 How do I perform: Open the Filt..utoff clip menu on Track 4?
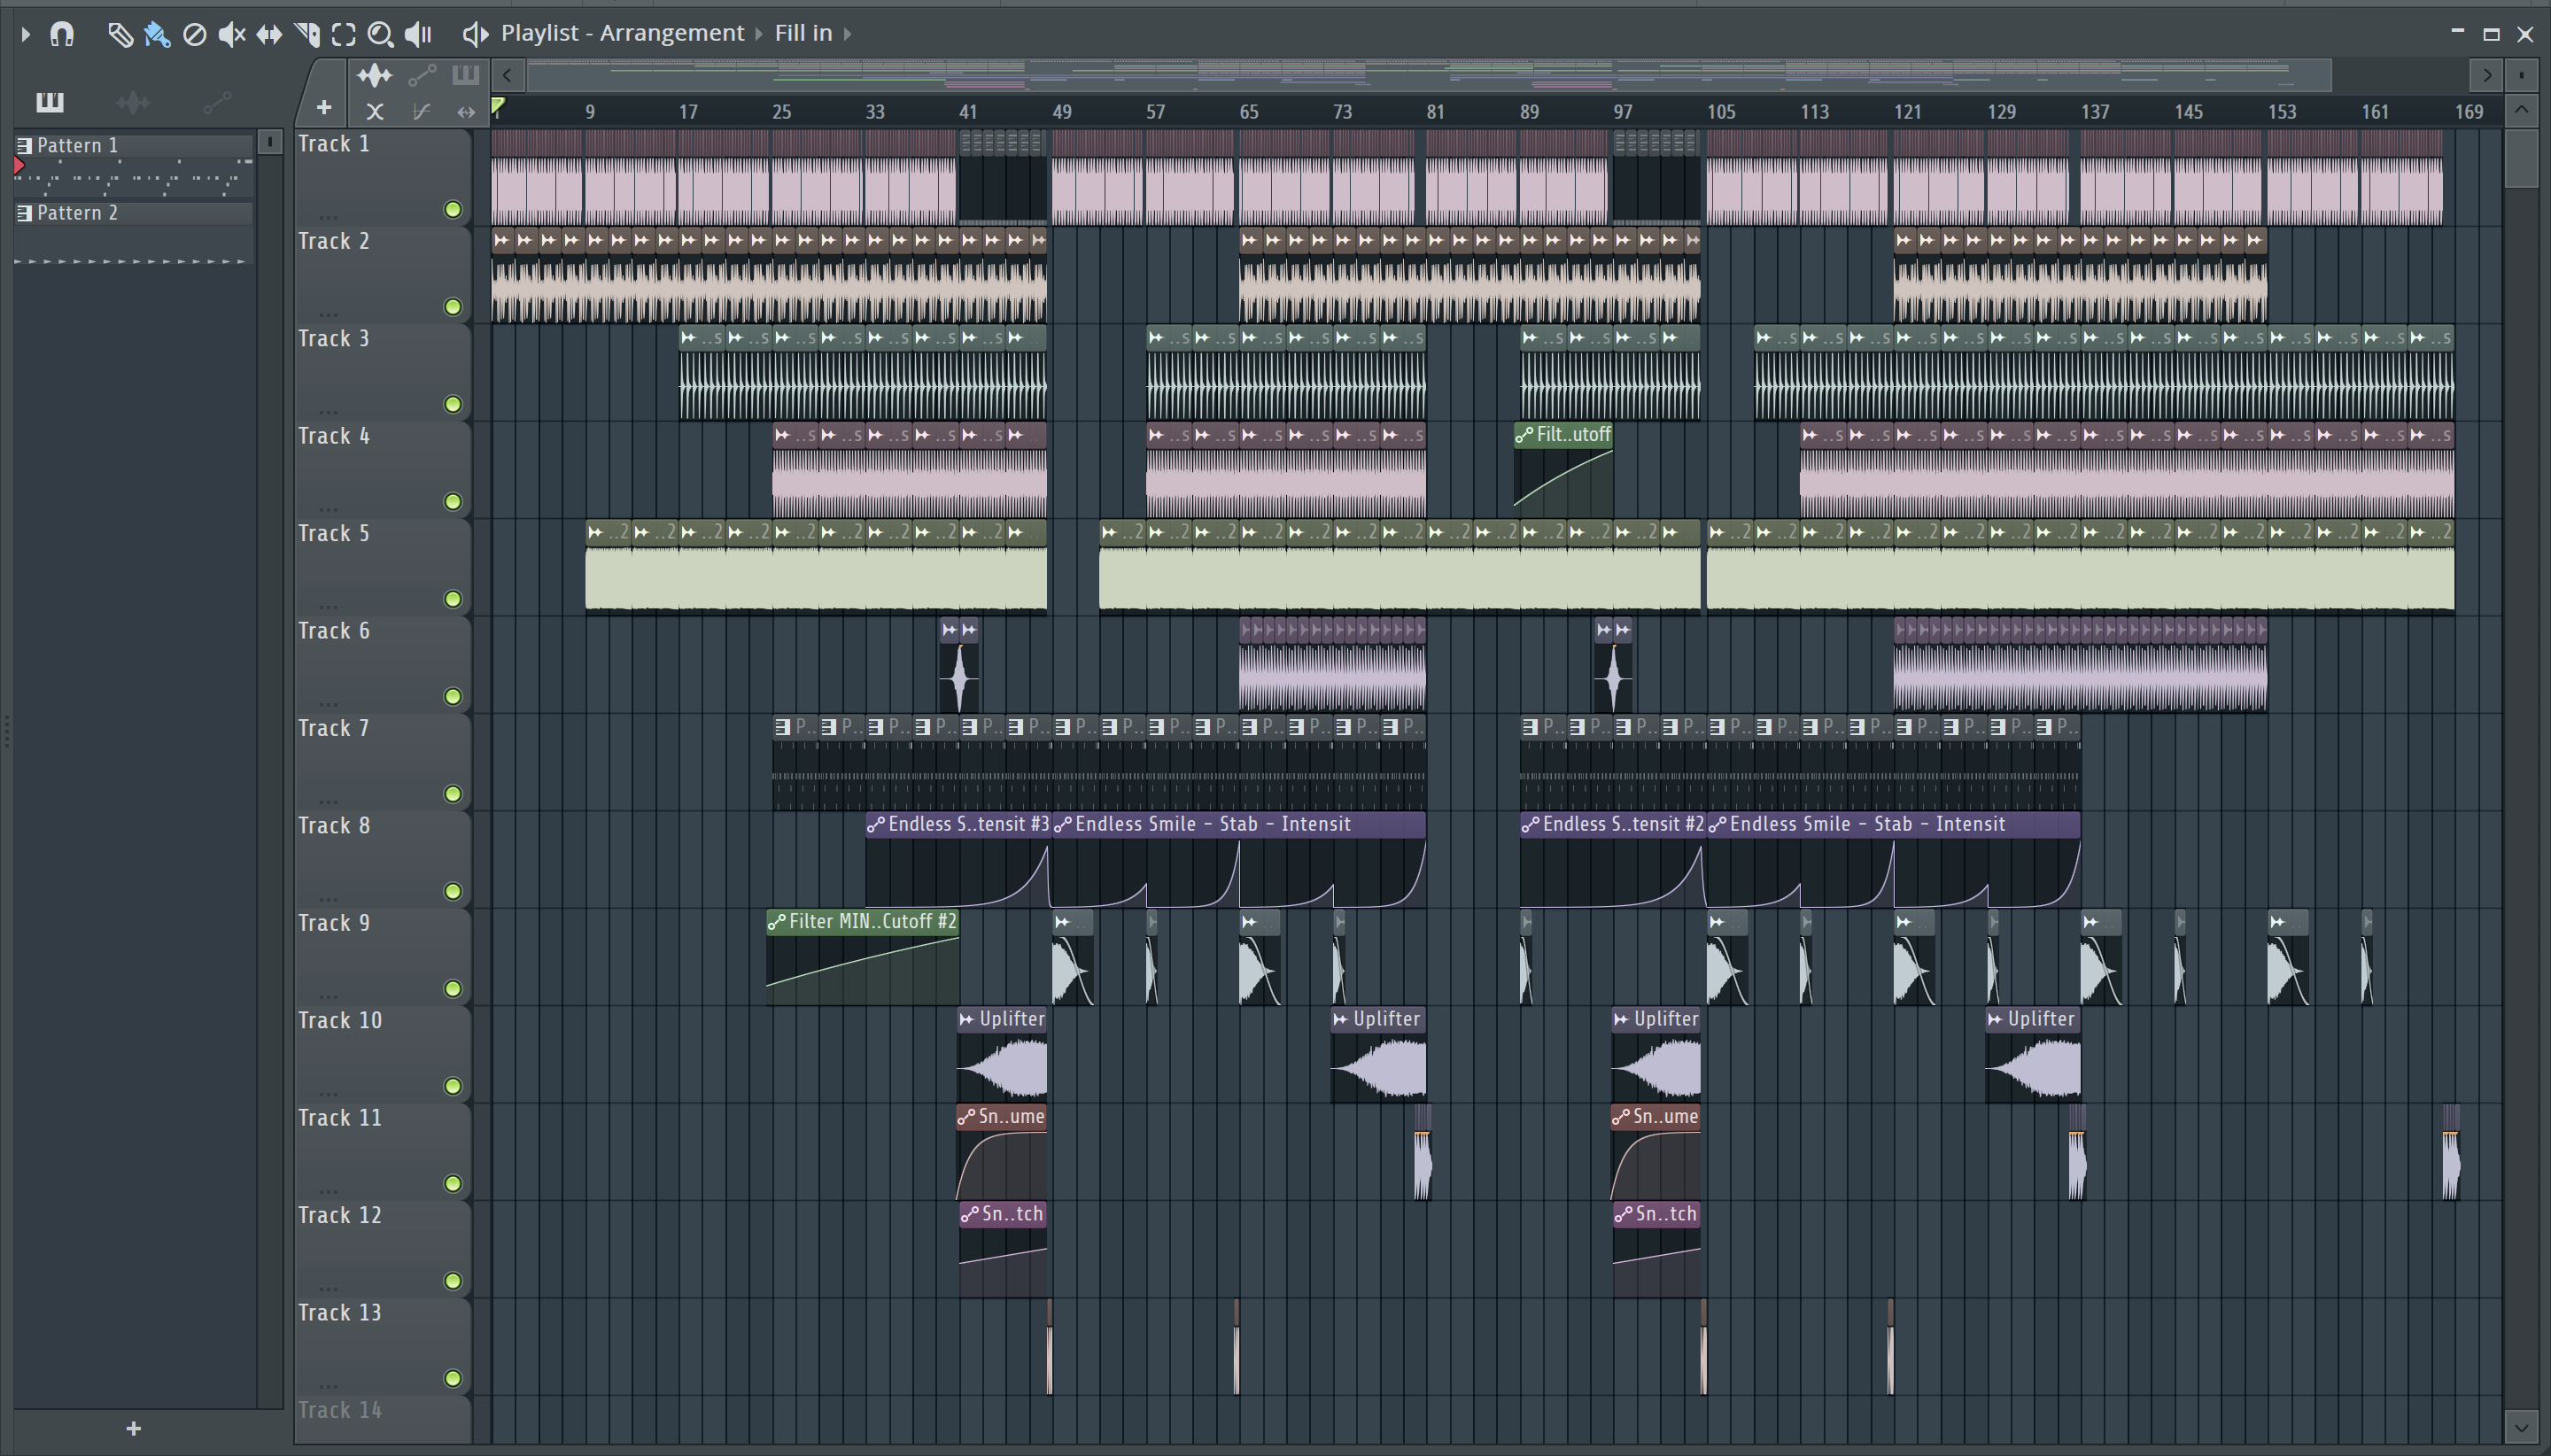(1524, 435)
